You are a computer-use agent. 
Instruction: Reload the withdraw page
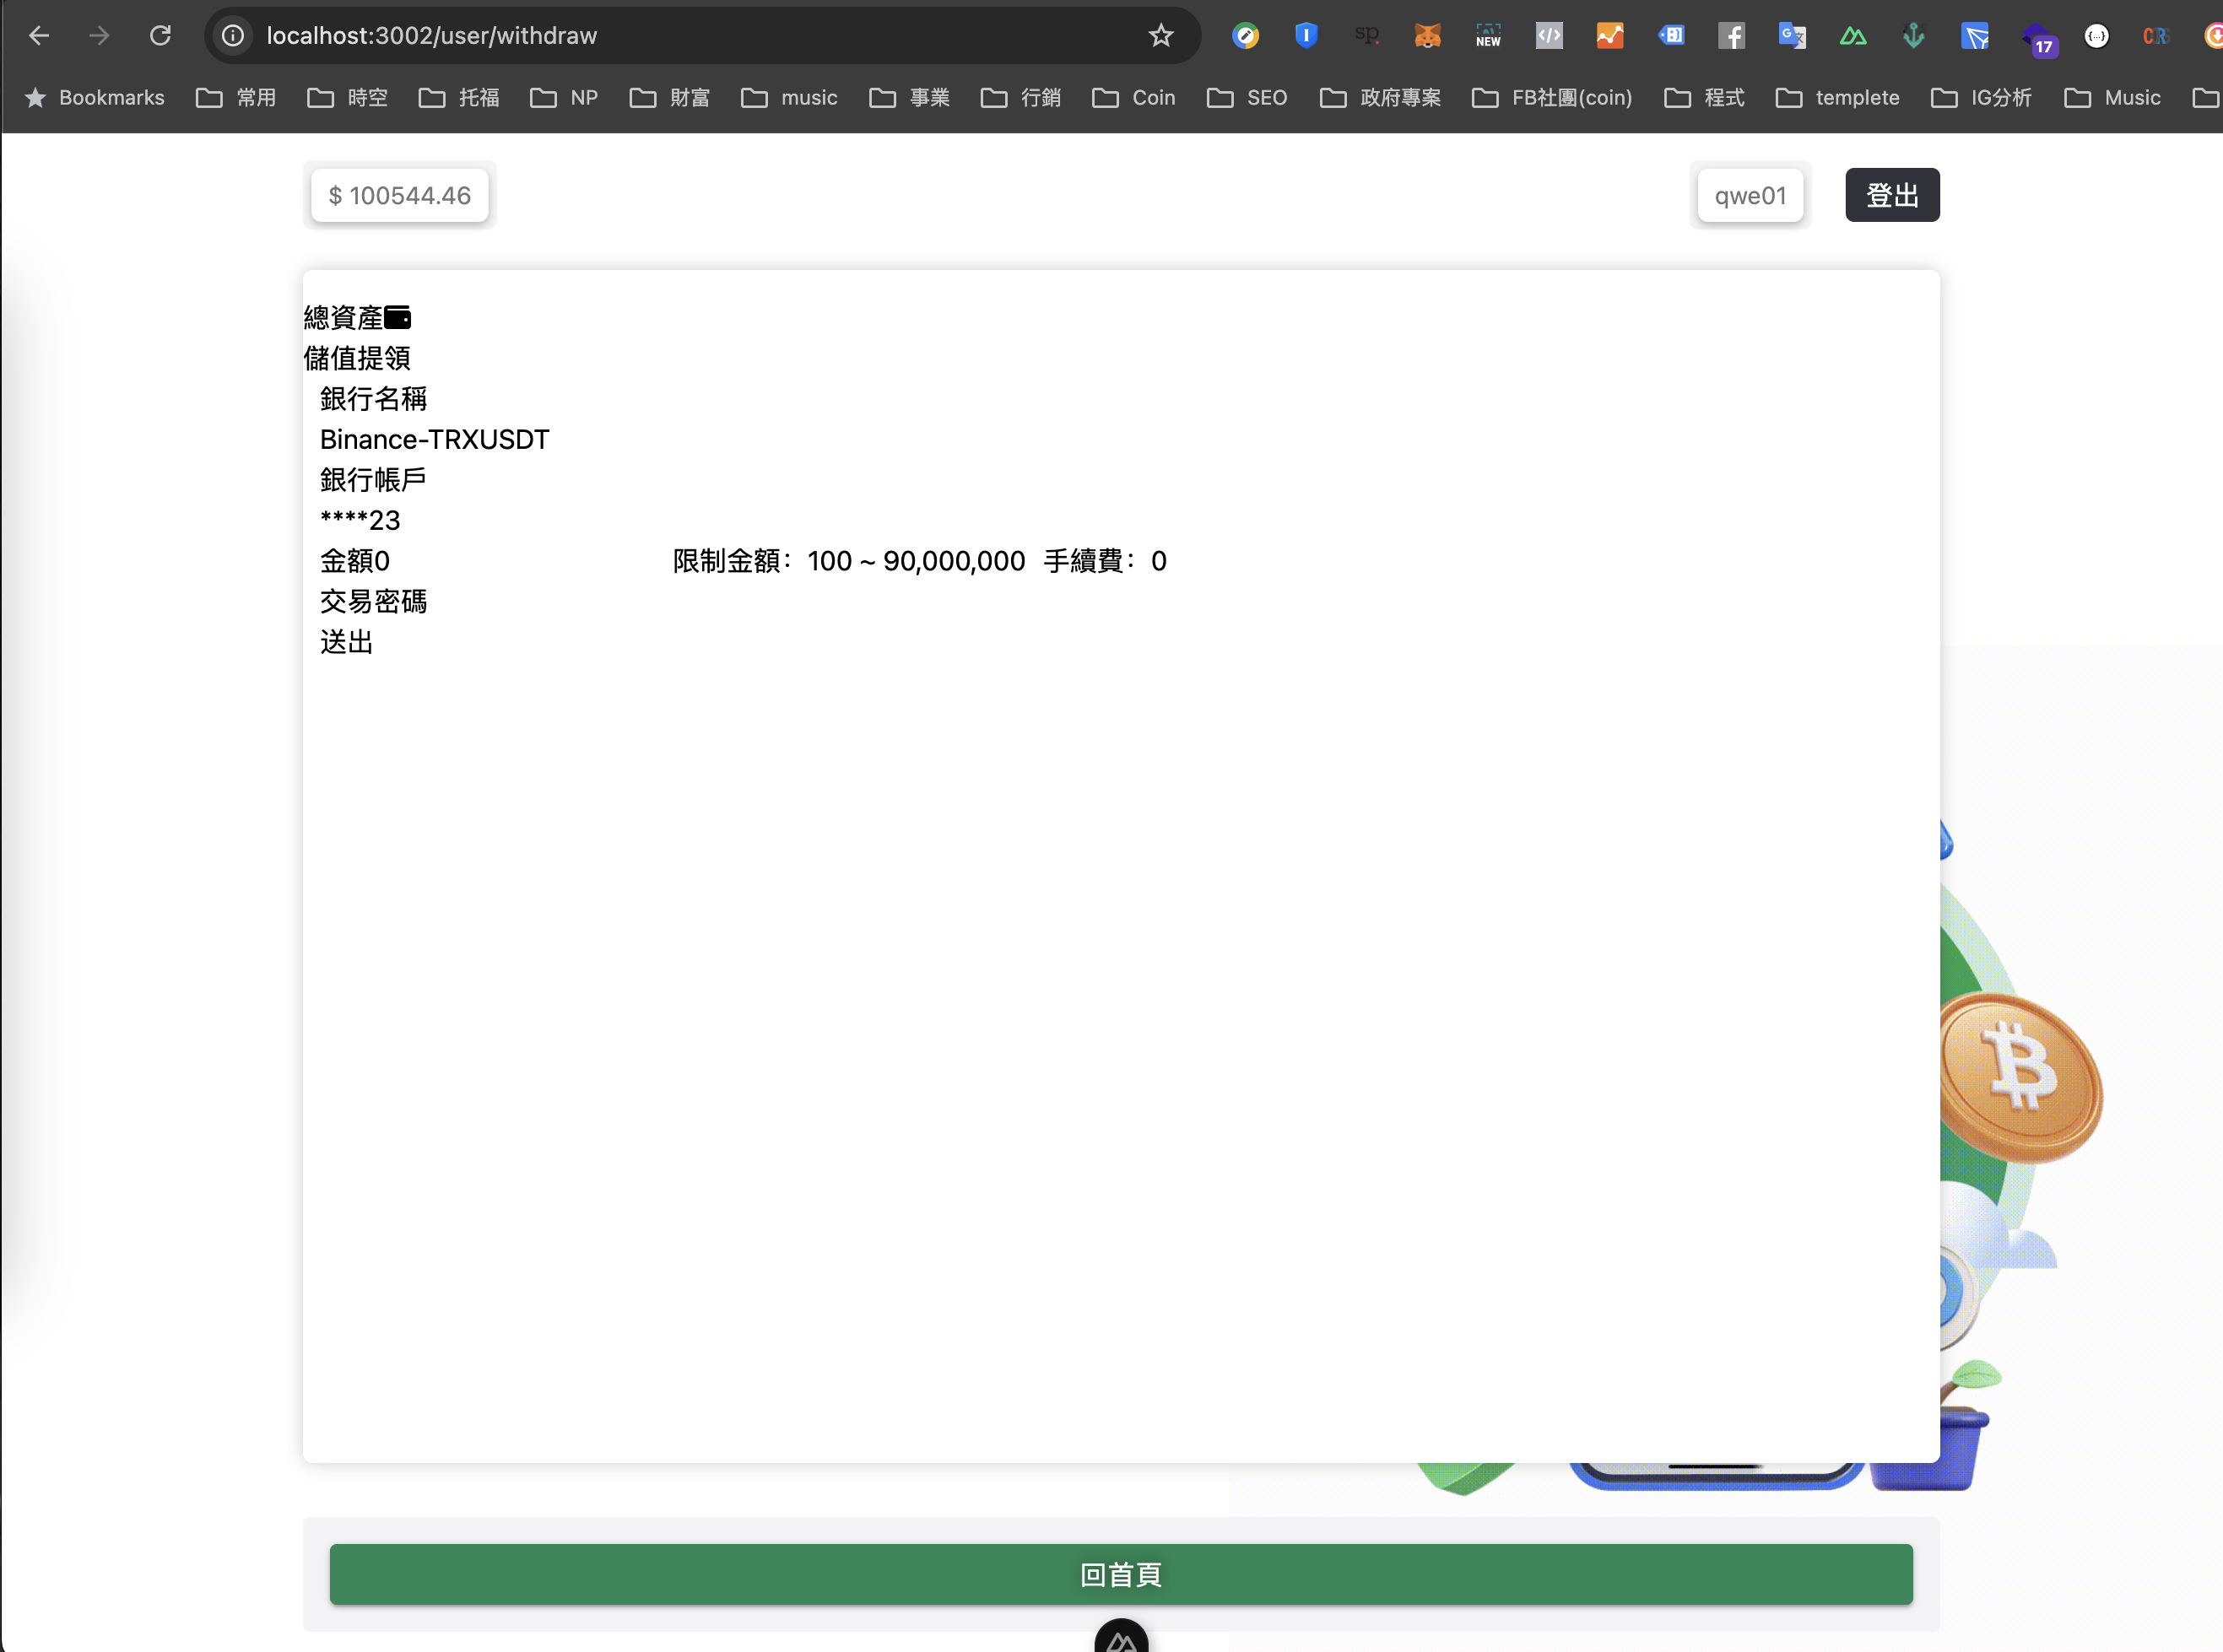pyautogui.click(x=160, y=36)
